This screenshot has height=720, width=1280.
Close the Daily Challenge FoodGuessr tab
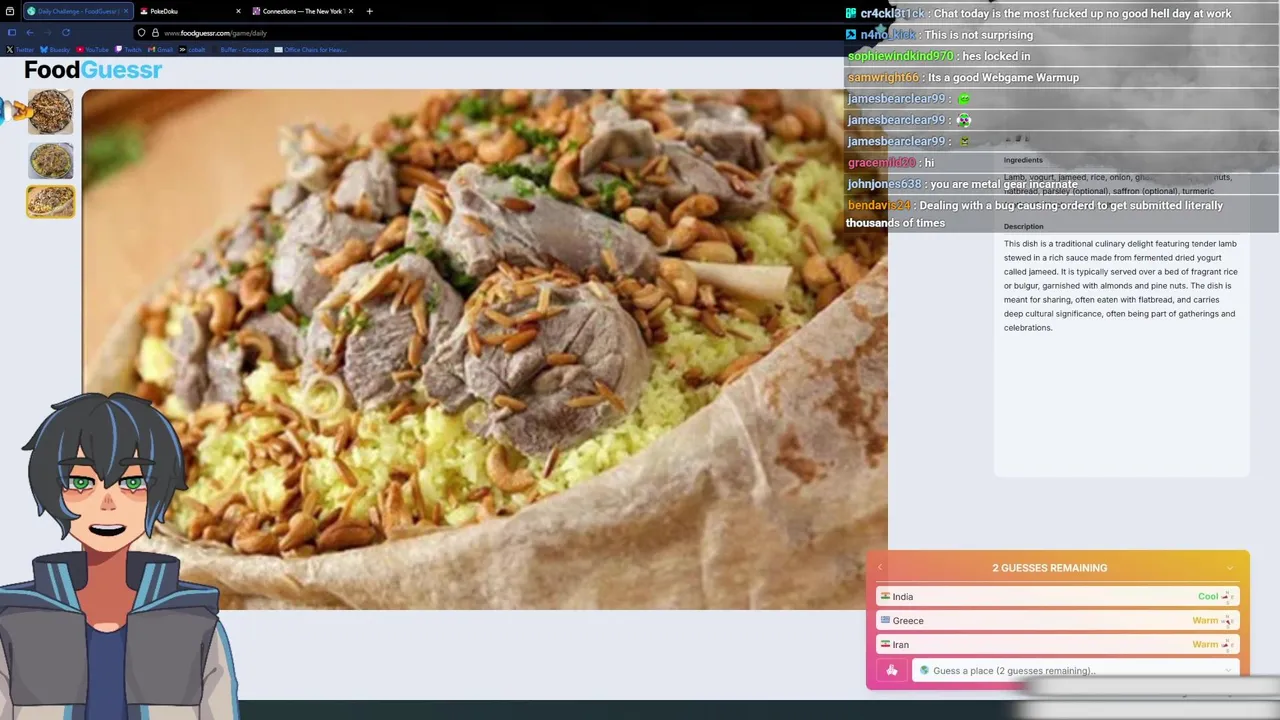point(125,11)
